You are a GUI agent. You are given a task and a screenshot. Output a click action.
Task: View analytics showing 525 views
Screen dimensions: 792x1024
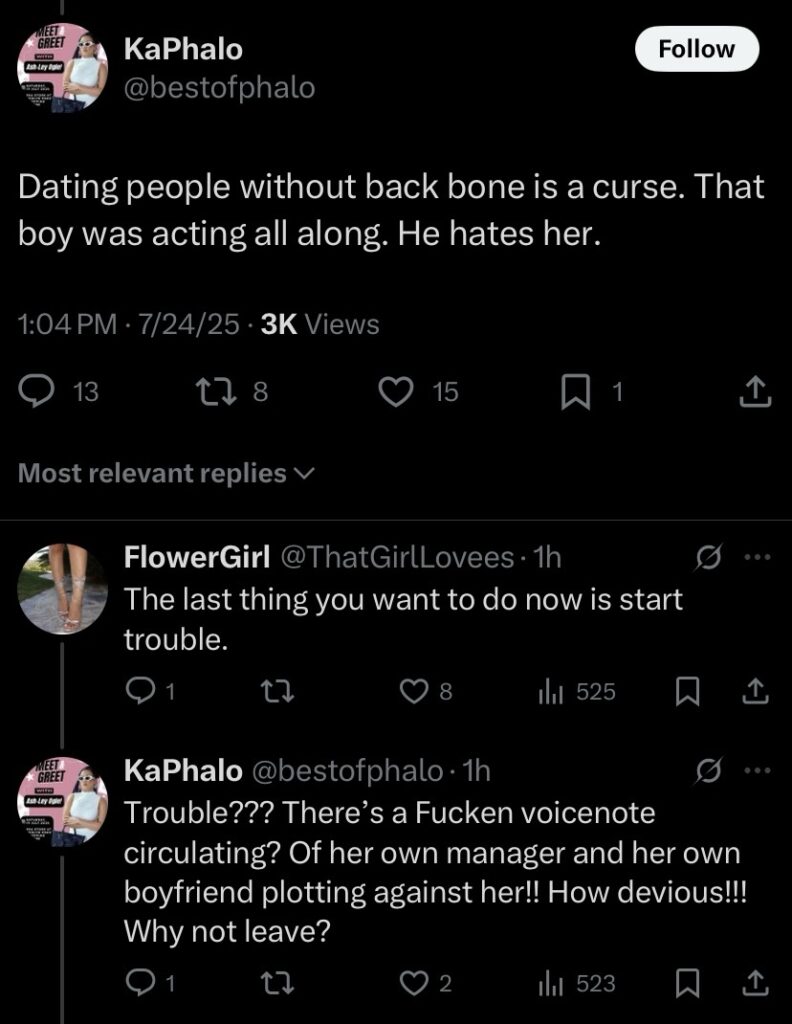(x=577, y=692)
